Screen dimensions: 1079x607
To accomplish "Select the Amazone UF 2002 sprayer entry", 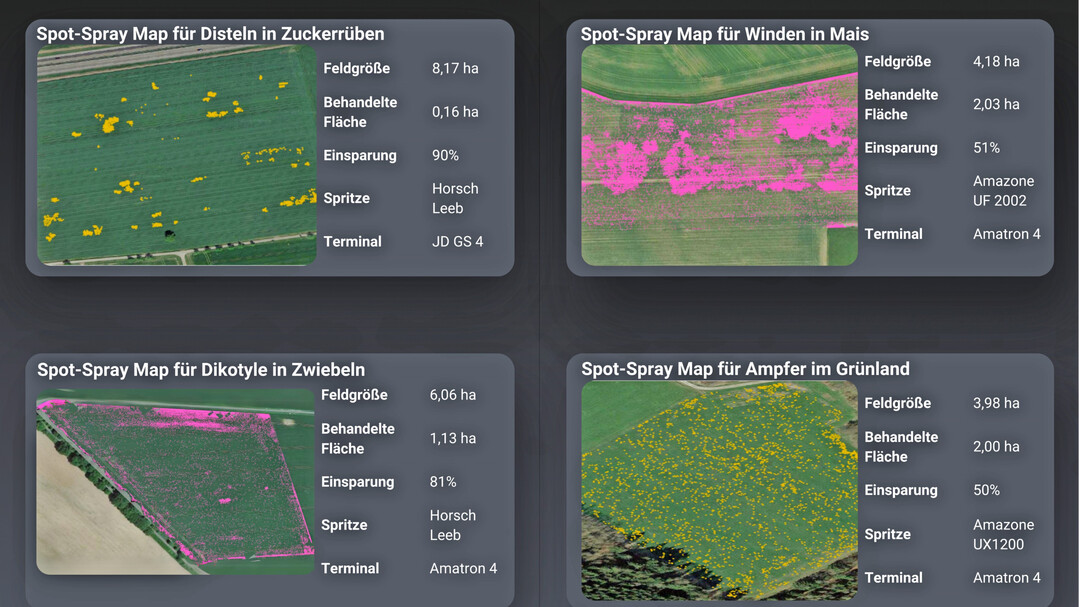I will pyautogui.click(x=1004, y=190).
